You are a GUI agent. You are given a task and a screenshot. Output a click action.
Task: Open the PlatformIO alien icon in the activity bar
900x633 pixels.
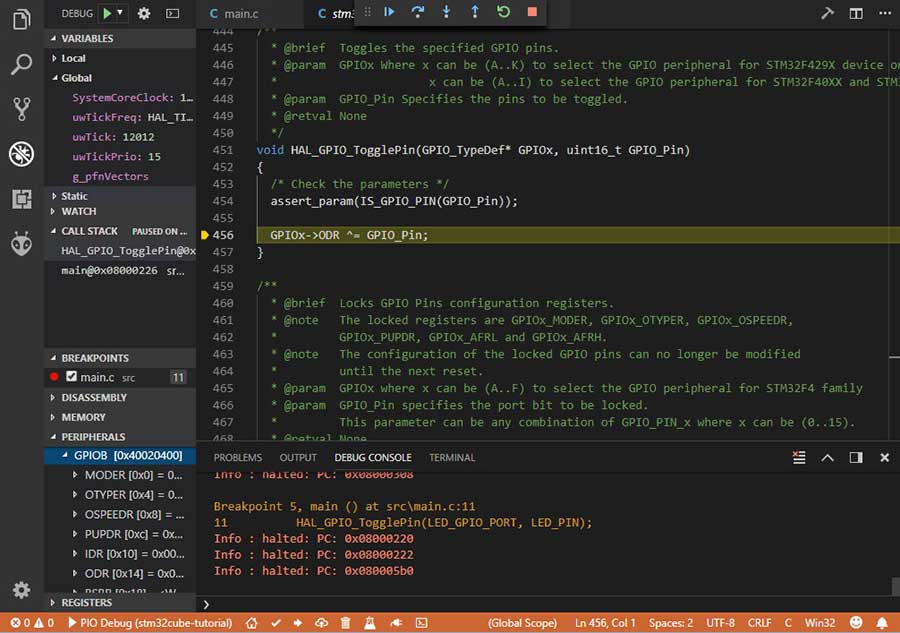[21, 242]
